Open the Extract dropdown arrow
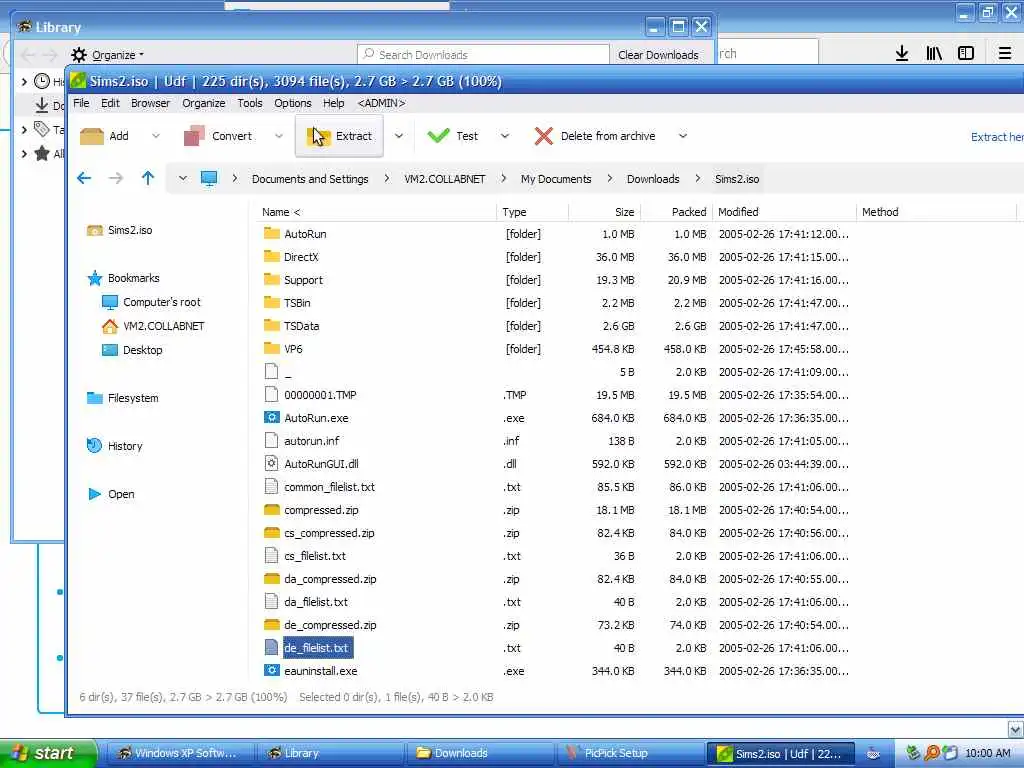The image size is (1024, 768). (x=399, y=136)
